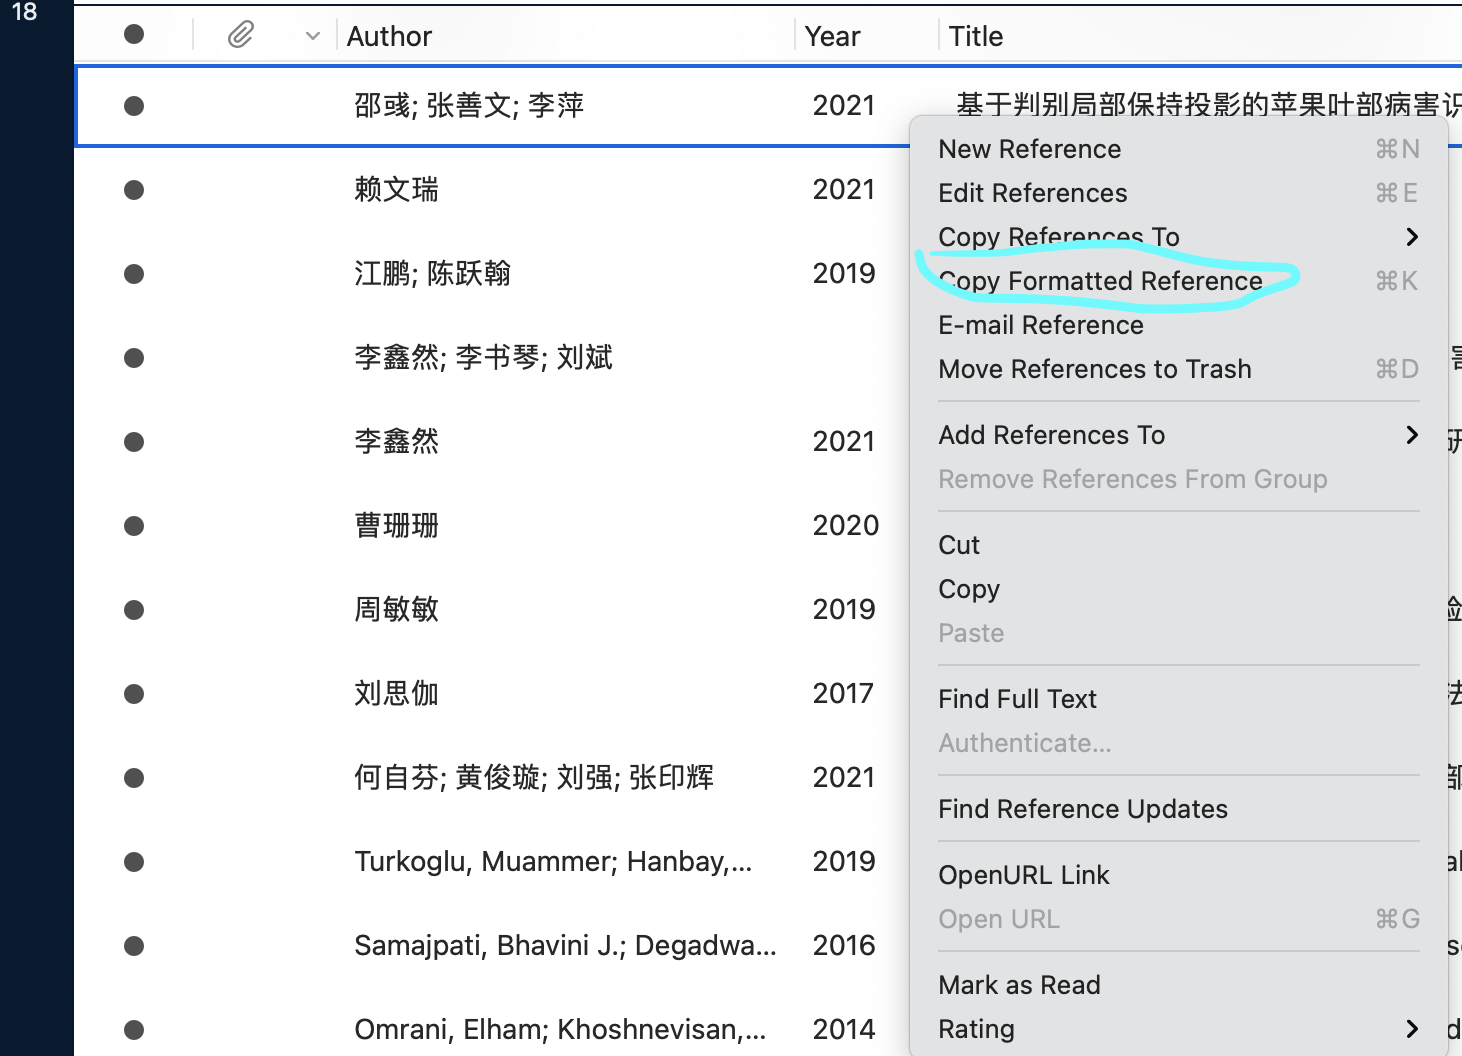The image size is (1462, 1056).
Task: Click the unread dot on Samajpati row
Action: [x=133, y=945]
